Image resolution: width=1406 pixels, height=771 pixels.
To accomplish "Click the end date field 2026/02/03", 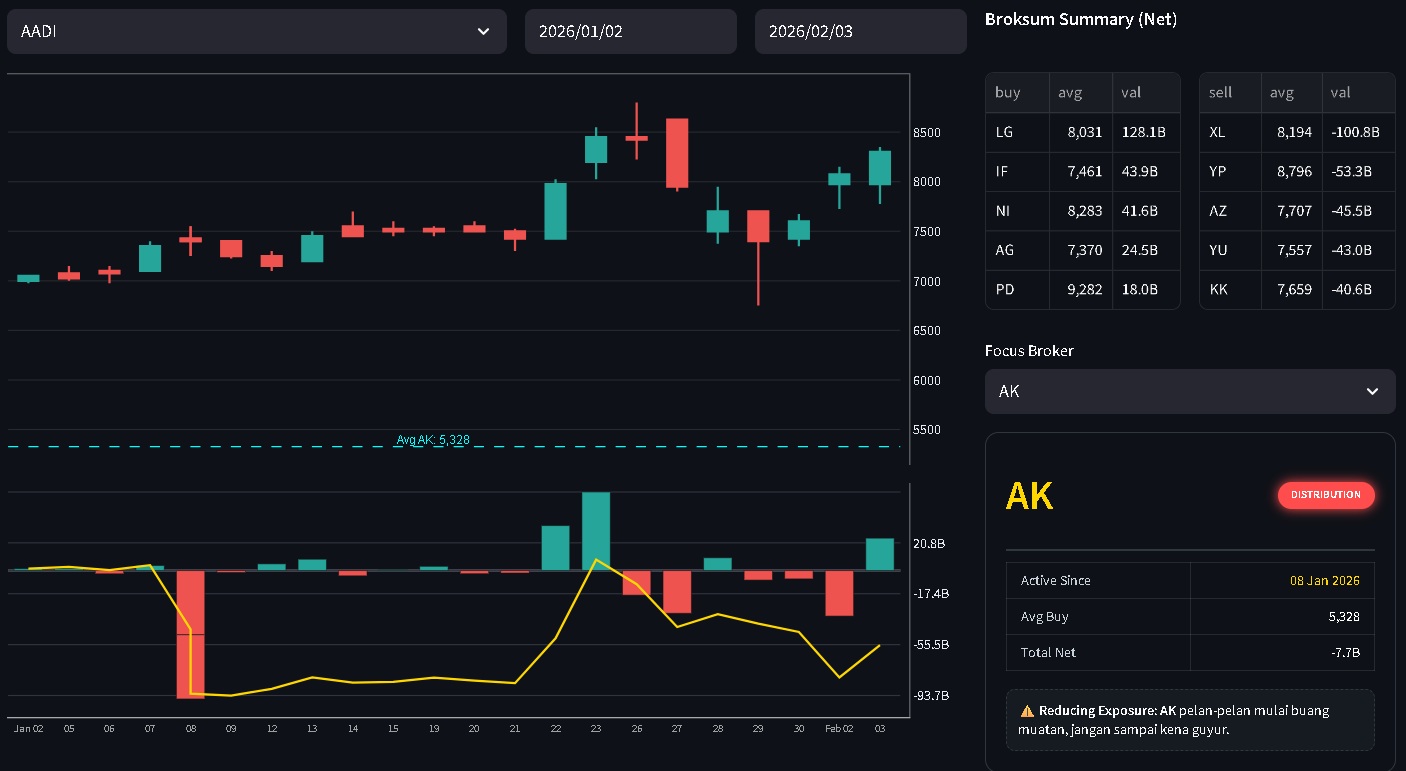I will 860,32.
